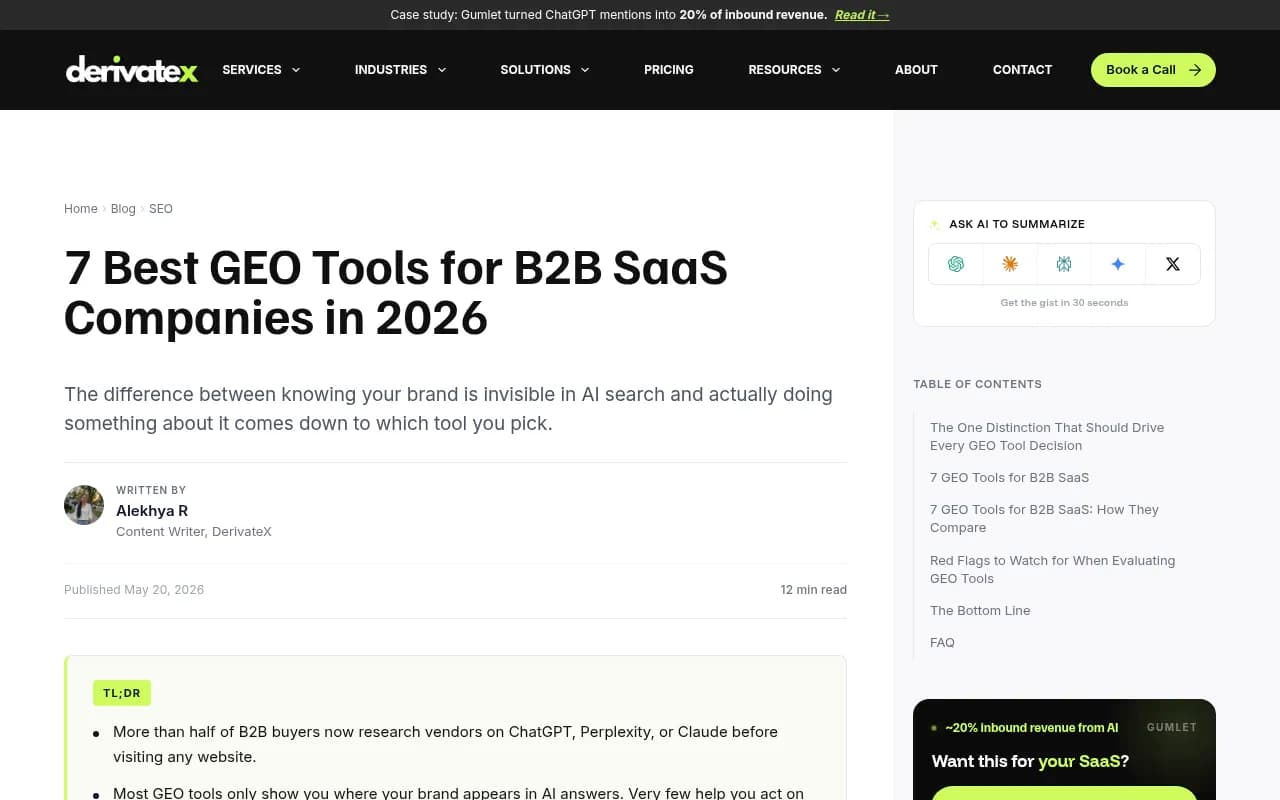Click the 'ASK AI TO SUMMARIZE' heading
Screen dimensions: 1280x800
(1017, 224)
